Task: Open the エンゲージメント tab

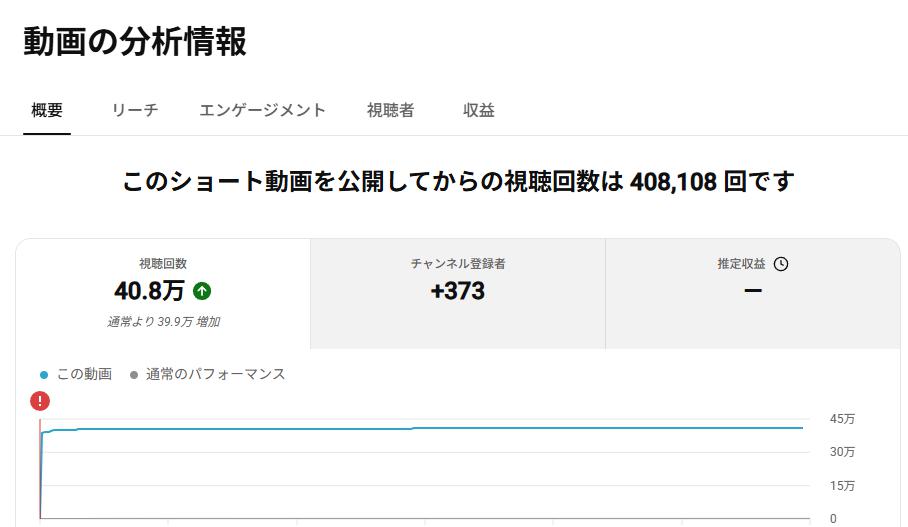Action: pos(262,110)
